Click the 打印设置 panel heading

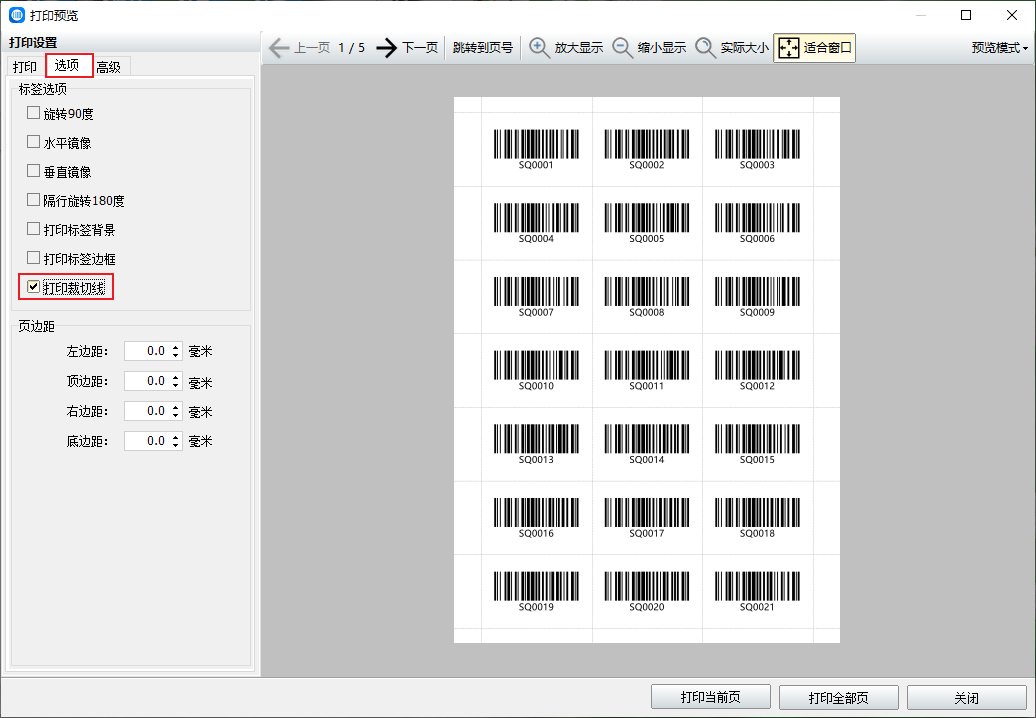point(33,42)
